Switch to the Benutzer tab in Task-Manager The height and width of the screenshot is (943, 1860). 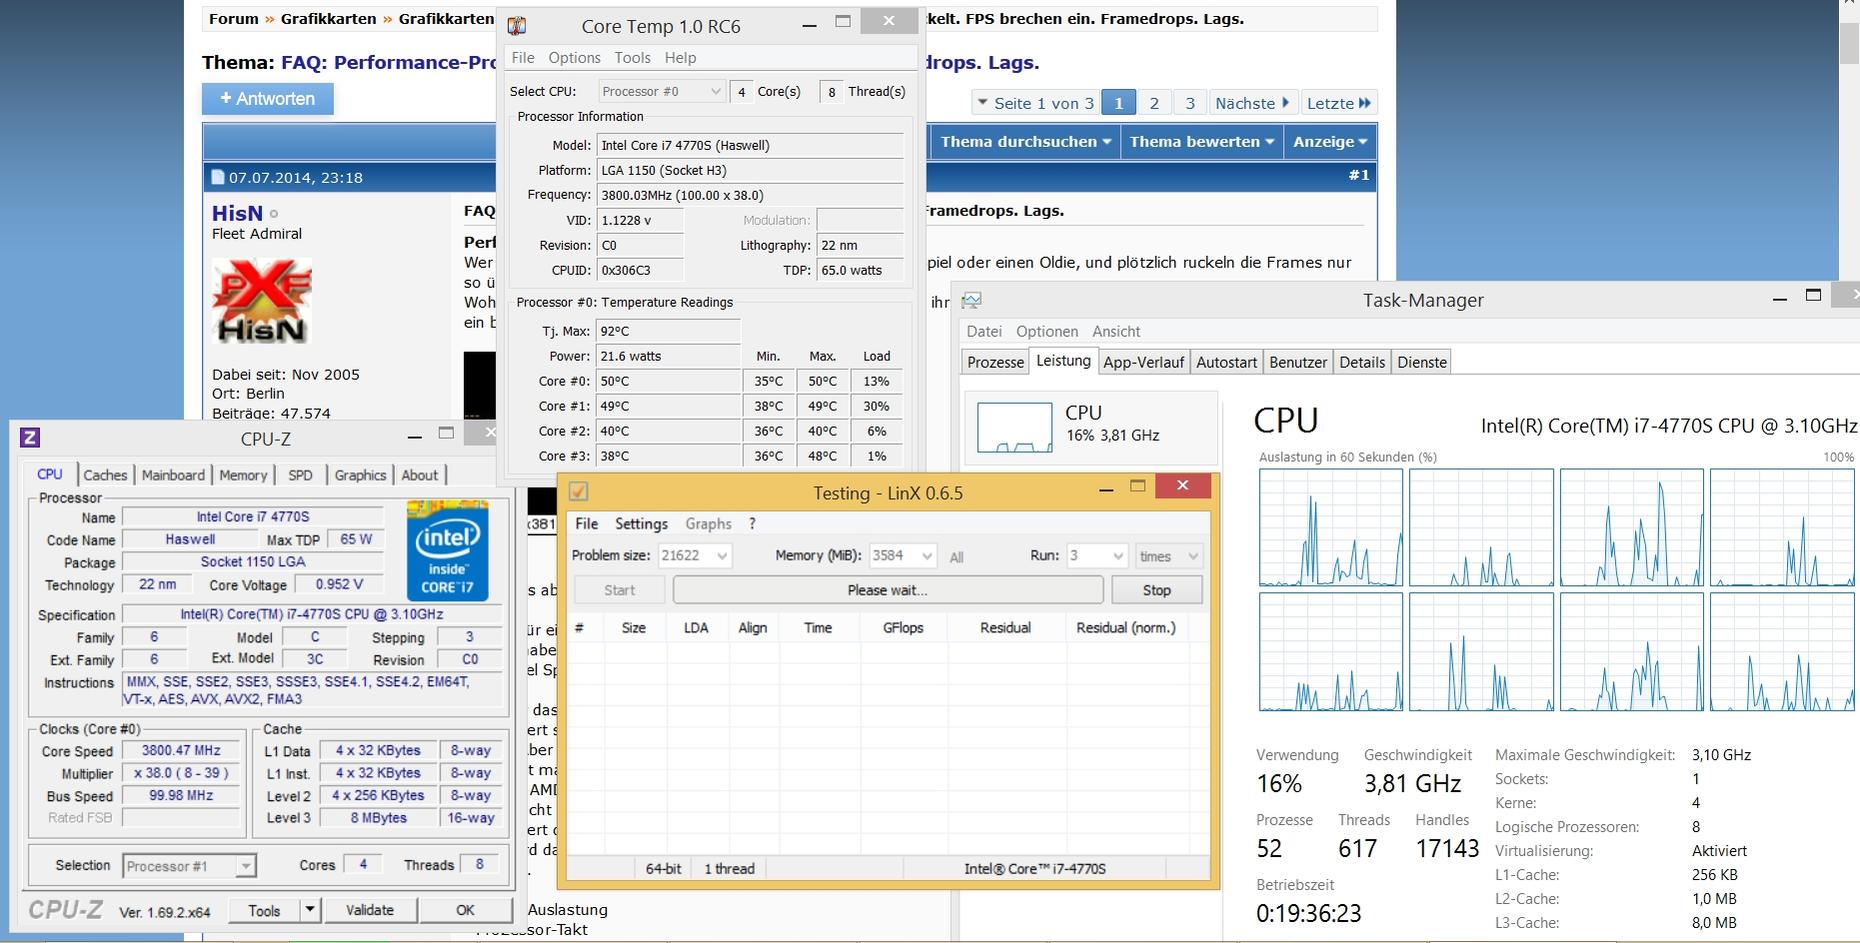(x=1298, y=362)
